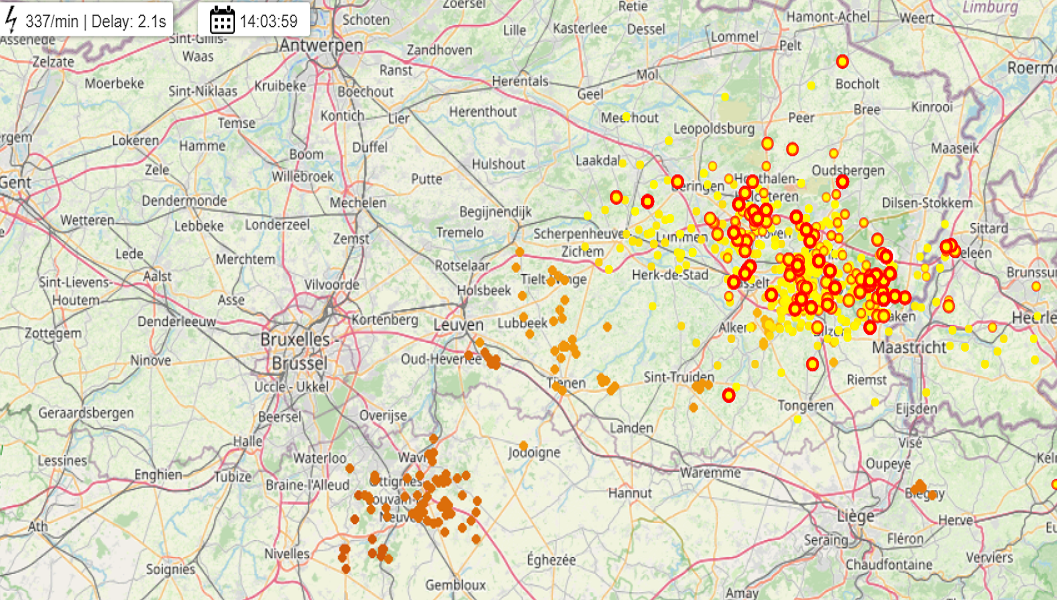Click the Geraardsbergen town label
The width and height of the screenshot is (1057, 600).
point(86,413)
